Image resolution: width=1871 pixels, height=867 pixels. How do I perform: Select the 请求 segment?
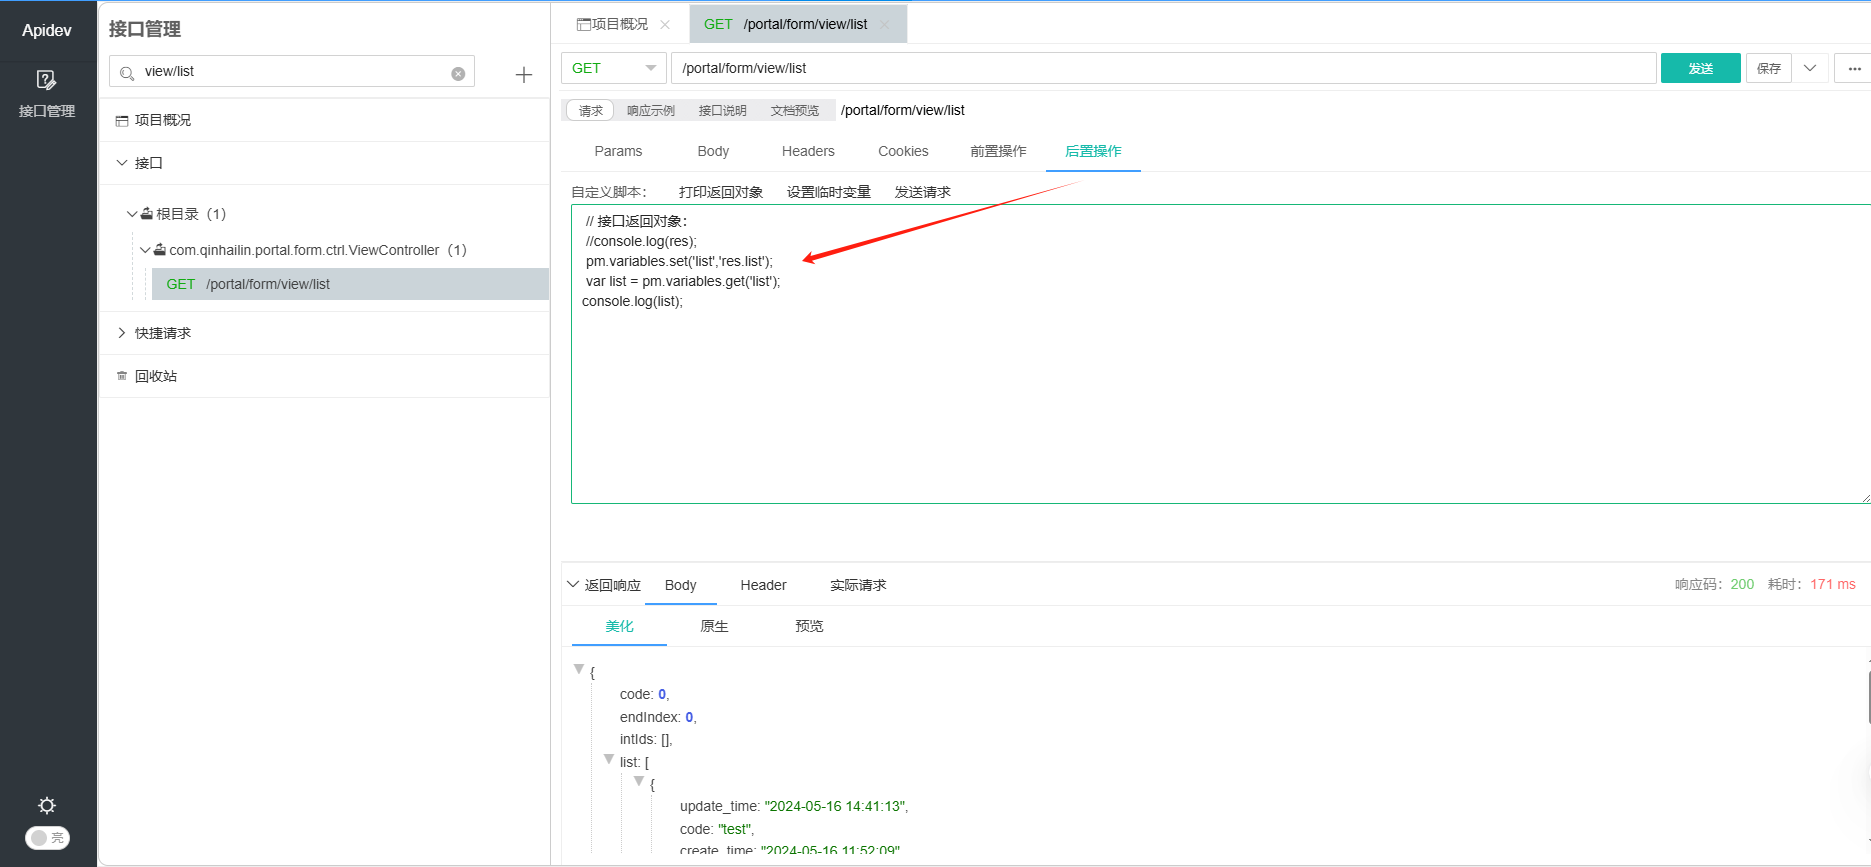click(x=591, y=110)
